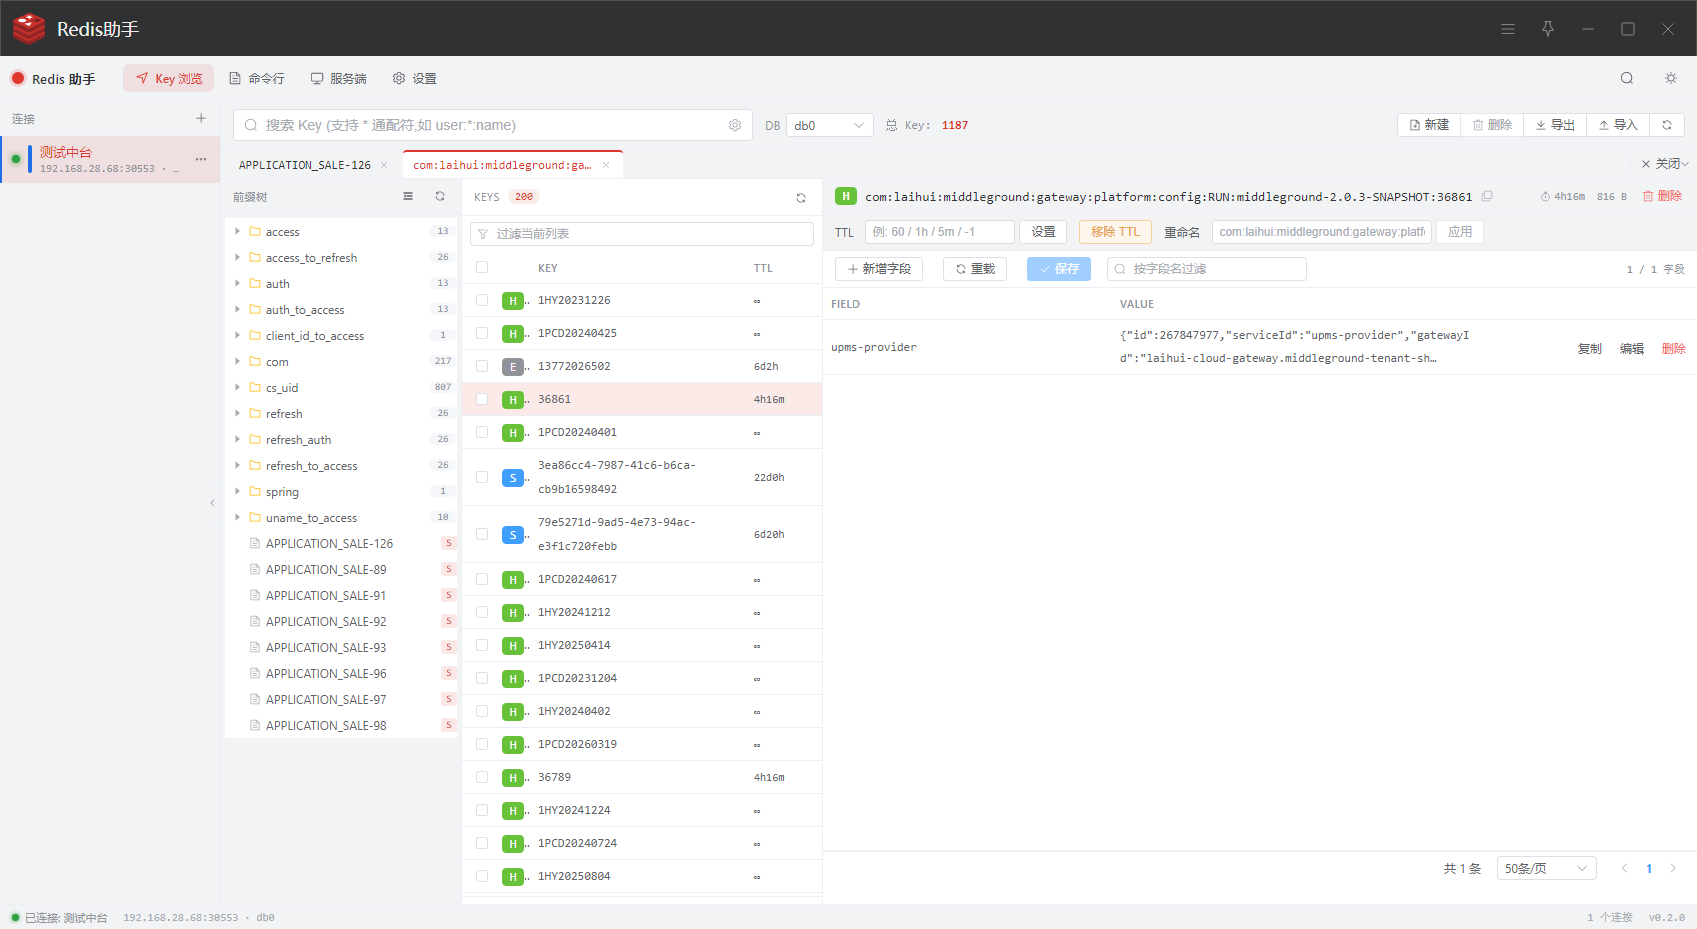The image size is (1697, 929).
Task: Expand the cs_uid folder
Action: tap(237, 387)
